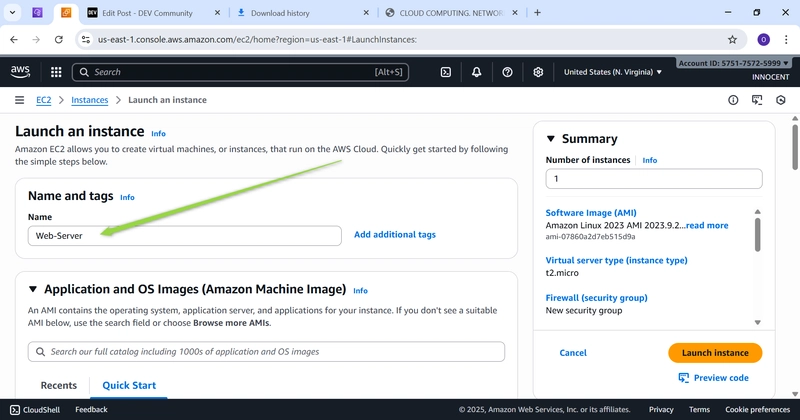Click the Firewall (security group) link

pos(596,298)
